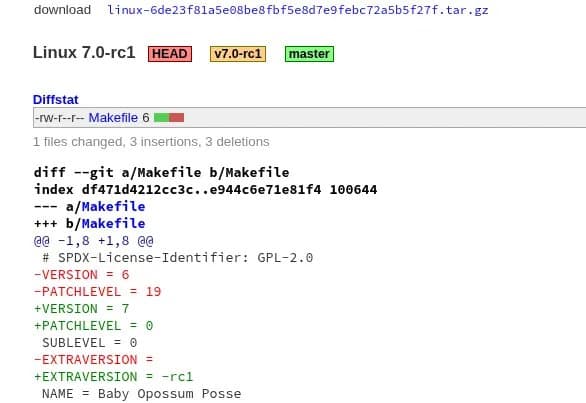Click the SPDX-License-Identifier: GPL-2.0 line
The height and width of the screenshot is (403, 586).
(x=178, y=258)
